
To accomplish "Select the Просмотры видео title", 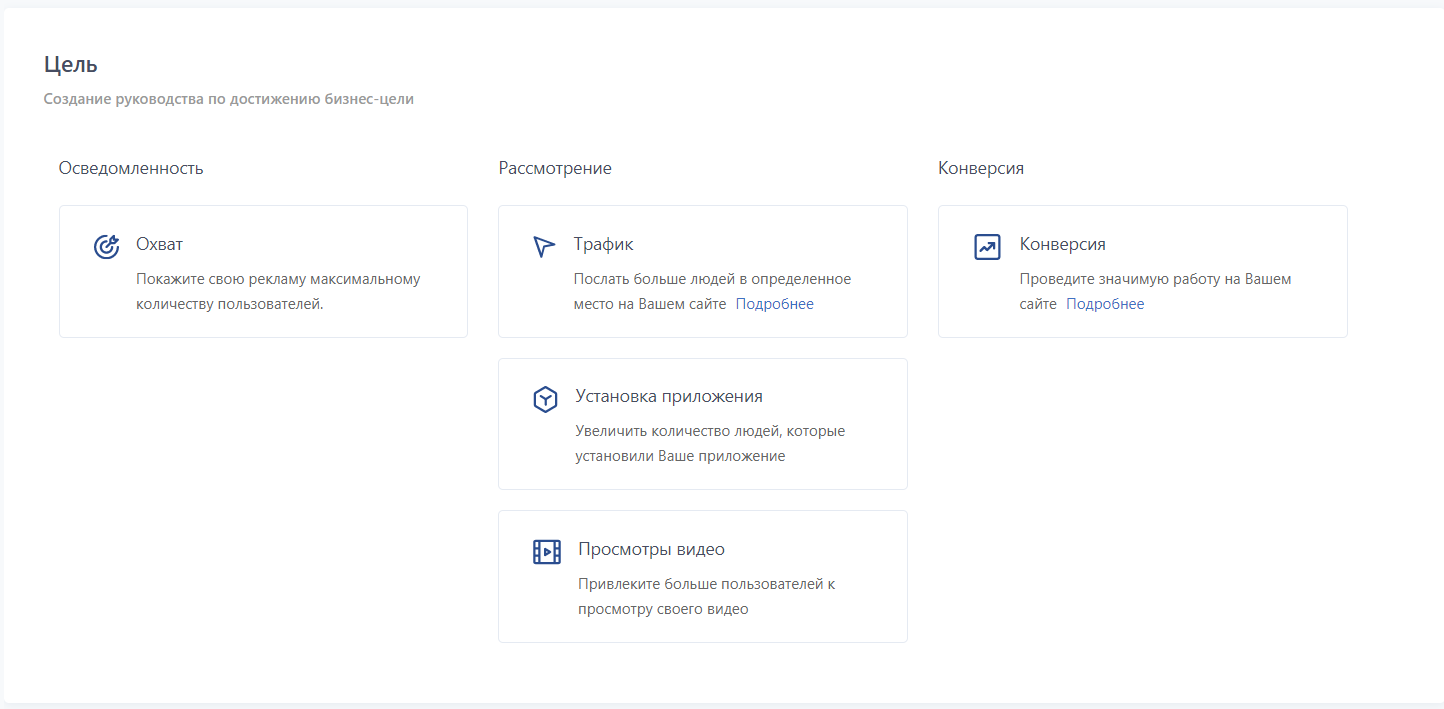I will [x=651, y=549].
